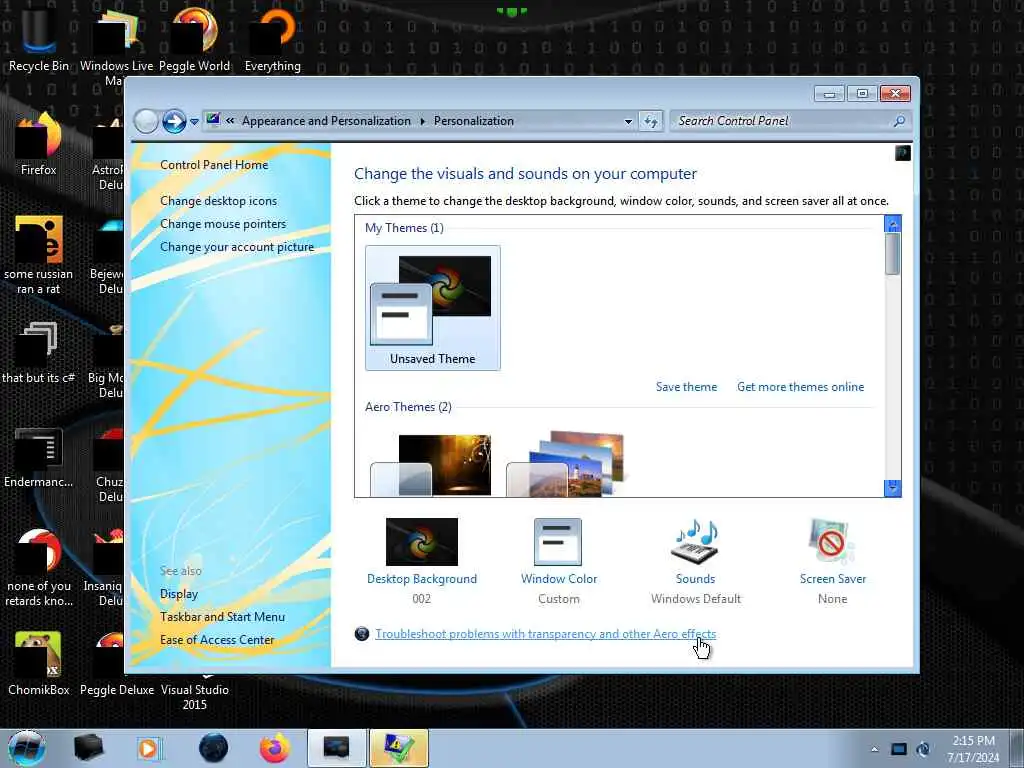Open Change mouse pointers link

coord(223,224)
